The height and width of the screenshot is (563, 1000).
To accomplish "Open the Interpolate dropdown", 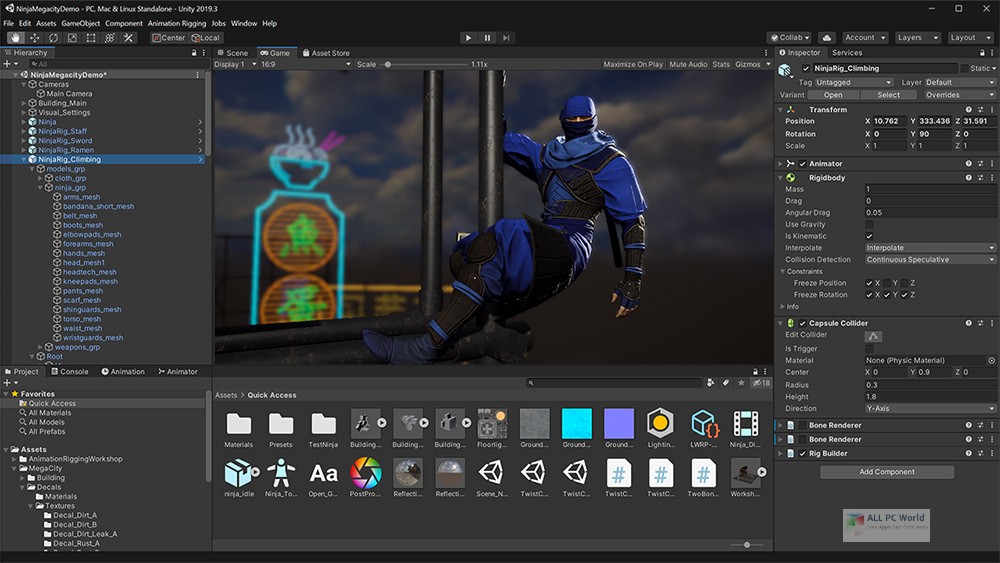I will 930,248.
